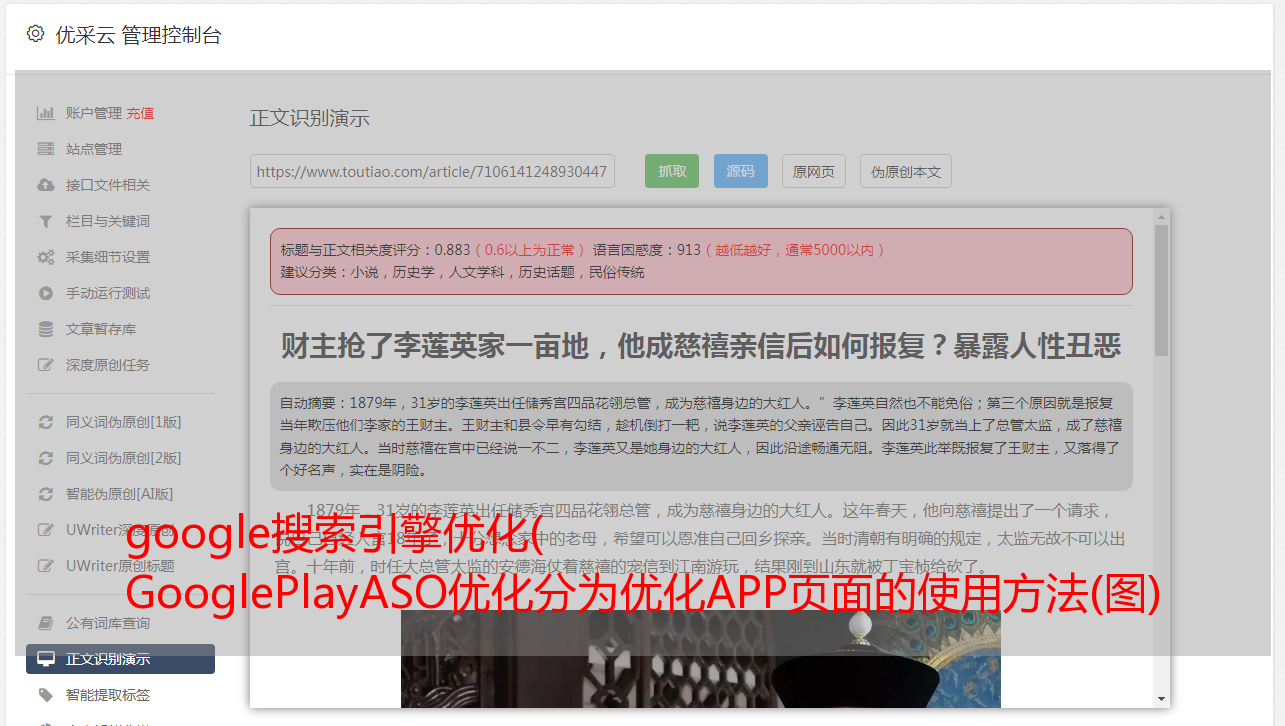Click the funnel icon for 栏目与关键词
The height and width of the screenshot is (726, 1285).
tap(46, 221)
